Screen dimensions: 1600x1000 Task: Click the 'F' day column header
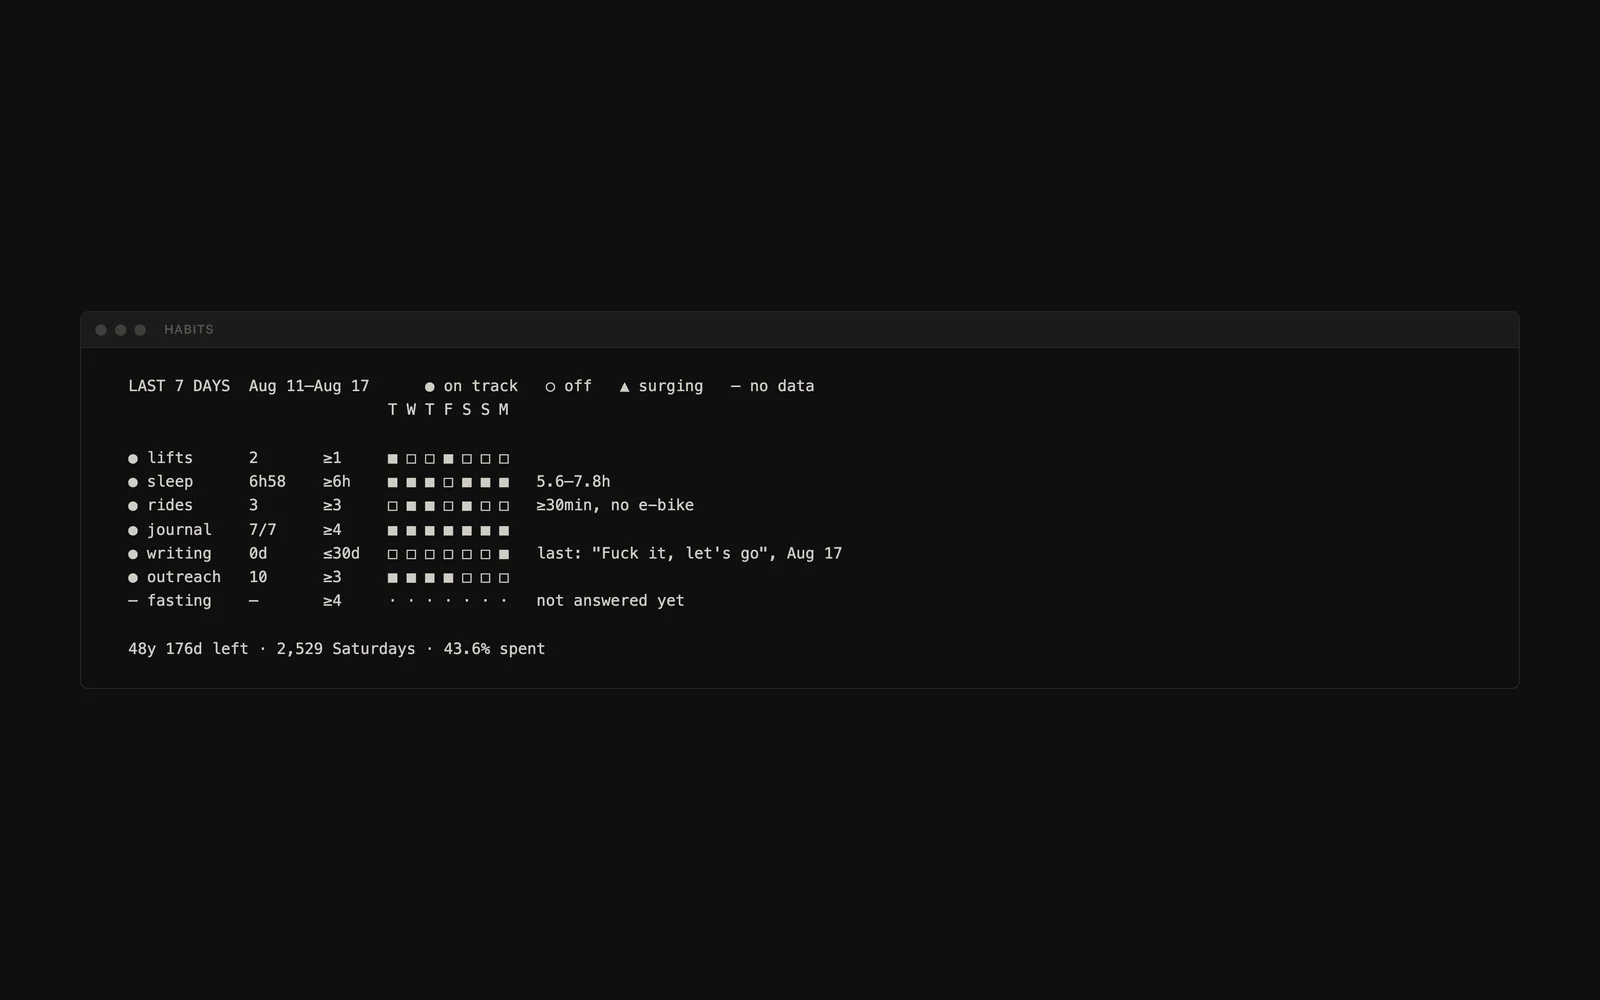click(x=448, y=410)
